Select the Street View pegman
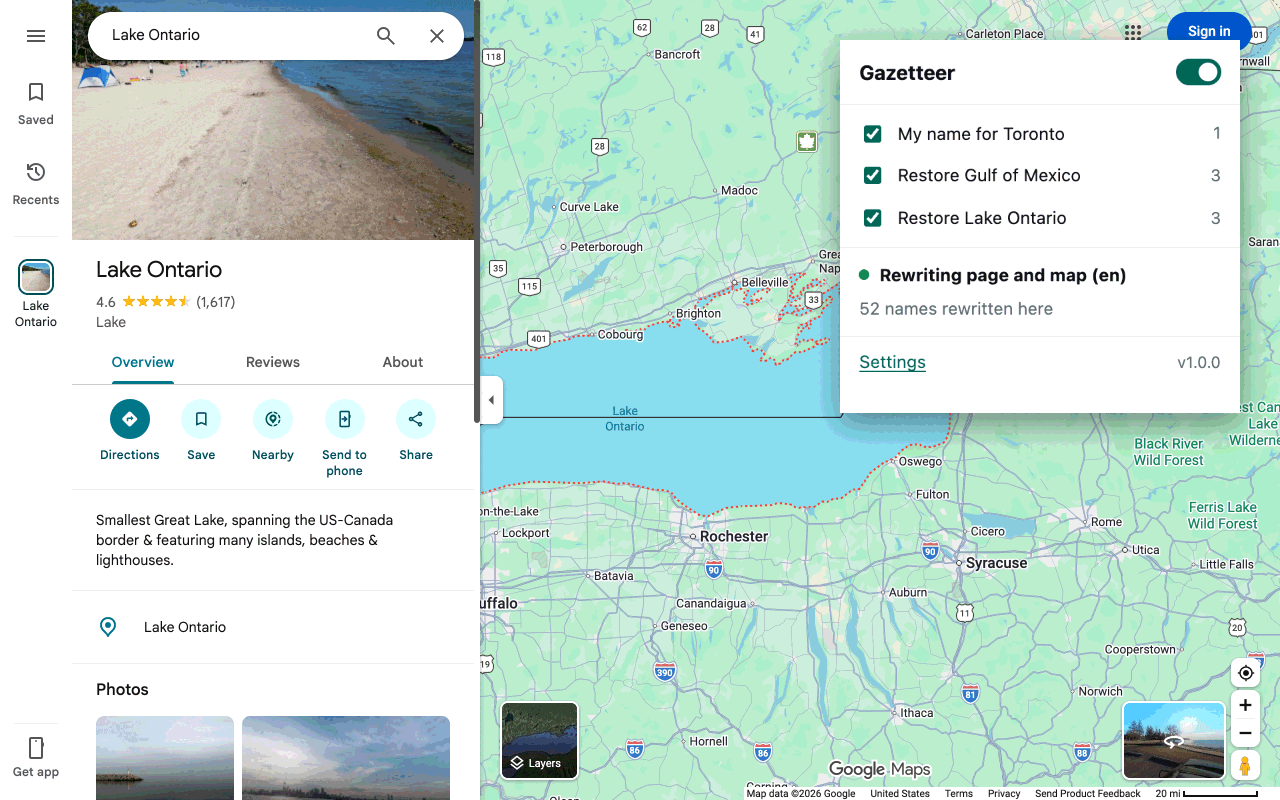Screen dimensions: 1280x800 pos(1245,766)
